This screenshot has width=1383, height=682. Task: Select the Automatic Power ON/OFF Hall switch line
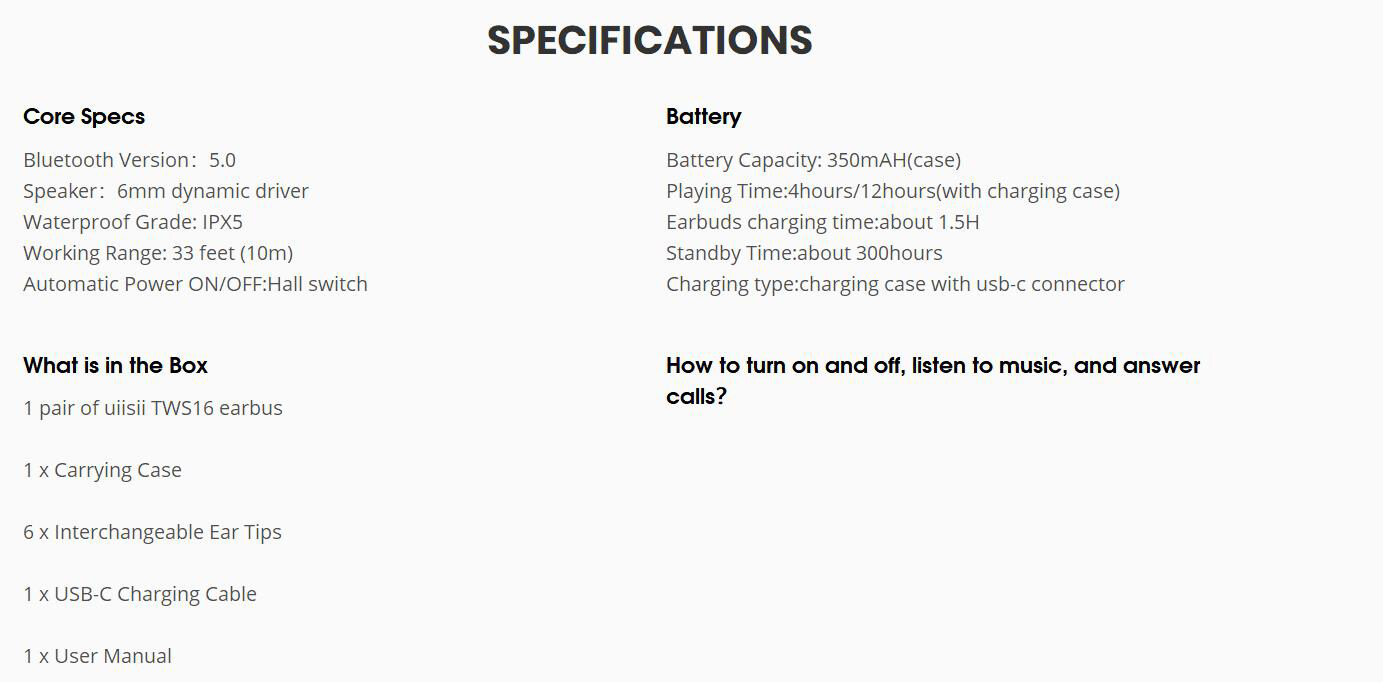pyautogui.click(x=195, y=284)
